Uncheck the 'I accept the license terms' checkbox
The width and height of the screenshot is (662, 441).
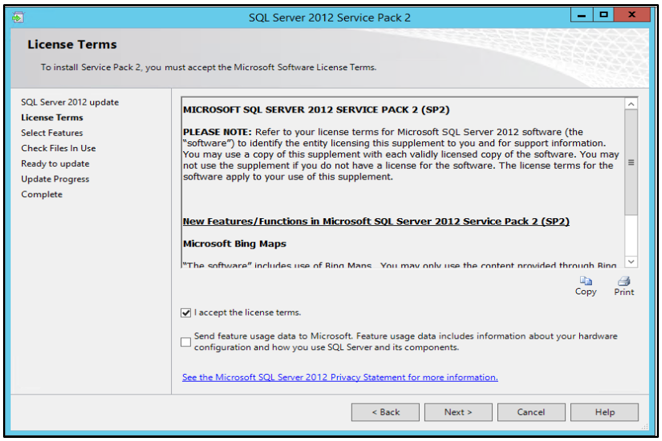pyautogui.click(x=186, y=313)
